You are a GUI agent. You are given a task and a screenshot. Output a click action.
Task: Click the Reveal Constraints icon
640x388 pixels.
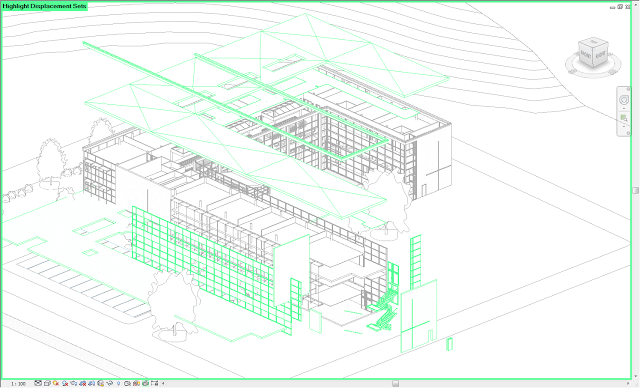pos(154,383)
